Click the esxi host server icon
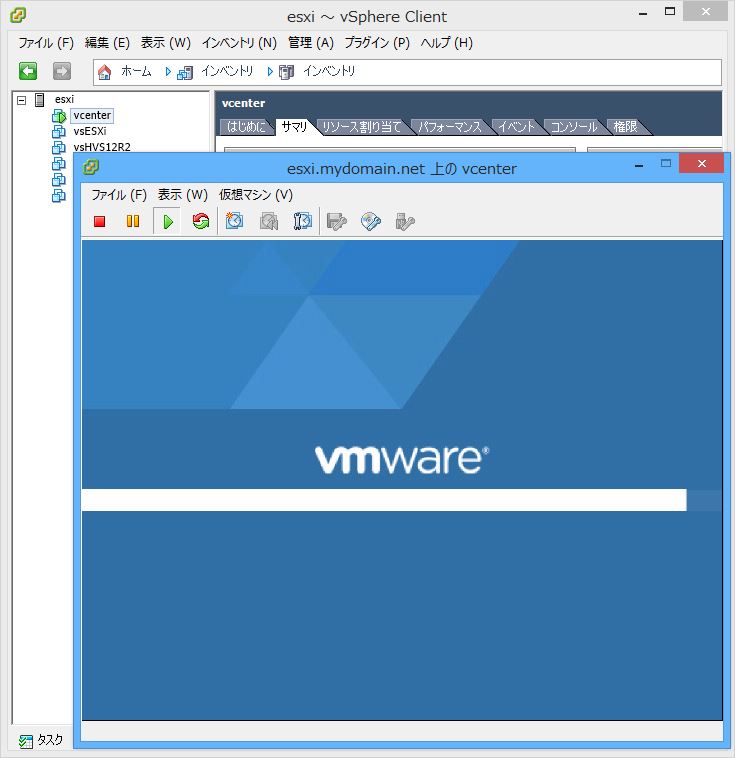 pos(40,100)
